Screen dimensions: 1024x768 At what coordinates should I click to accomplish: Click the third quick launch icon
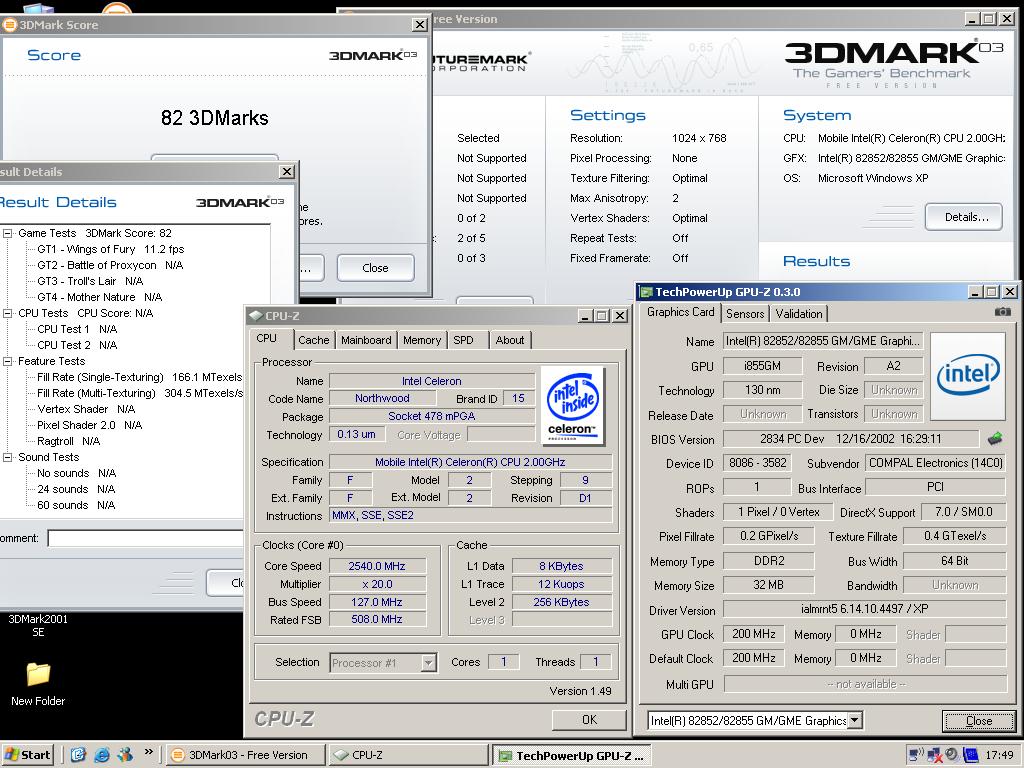pyautogui.click(x=124, y=755)
